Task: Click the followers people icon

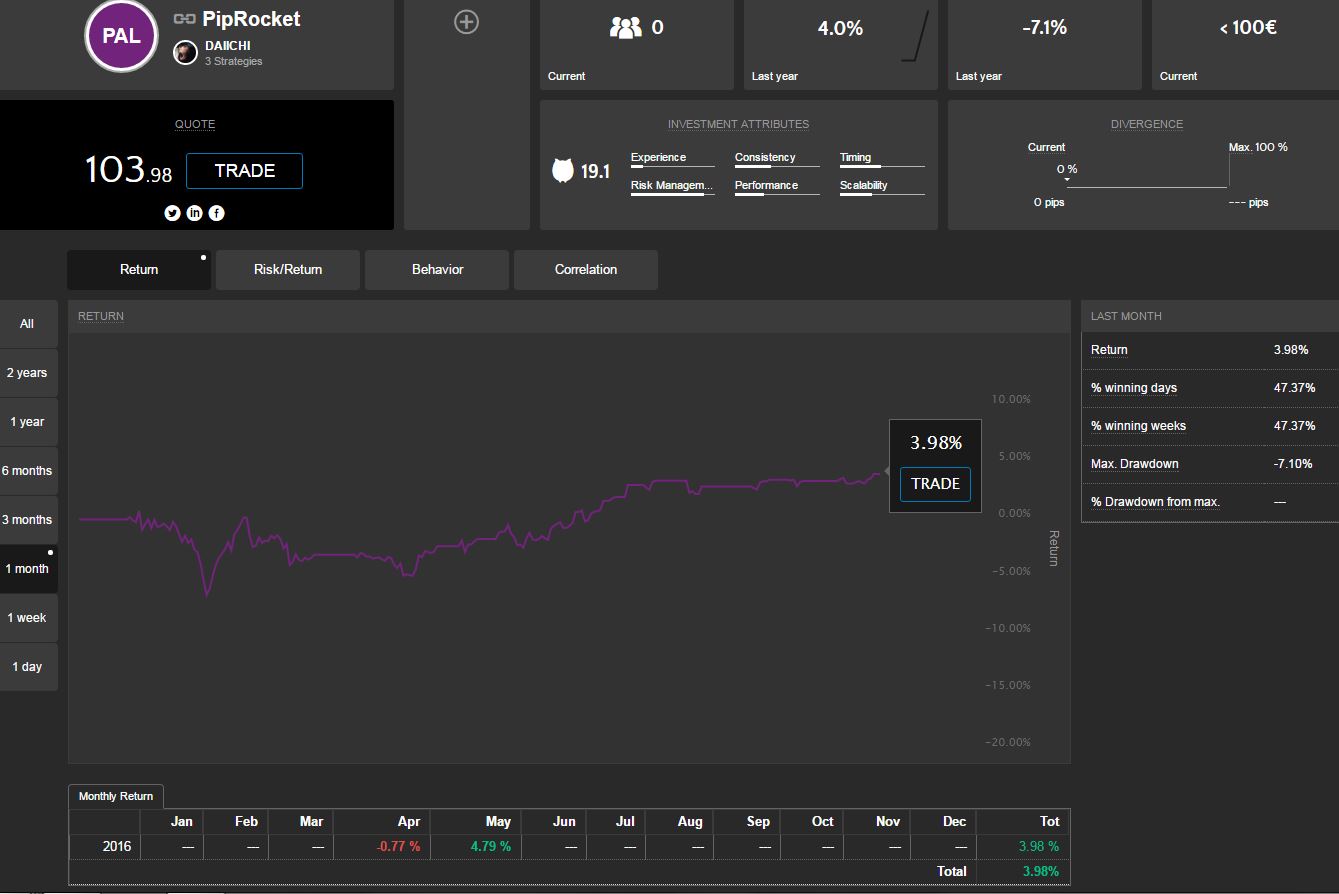Action: pyautogui.click(x=625, y=28)
